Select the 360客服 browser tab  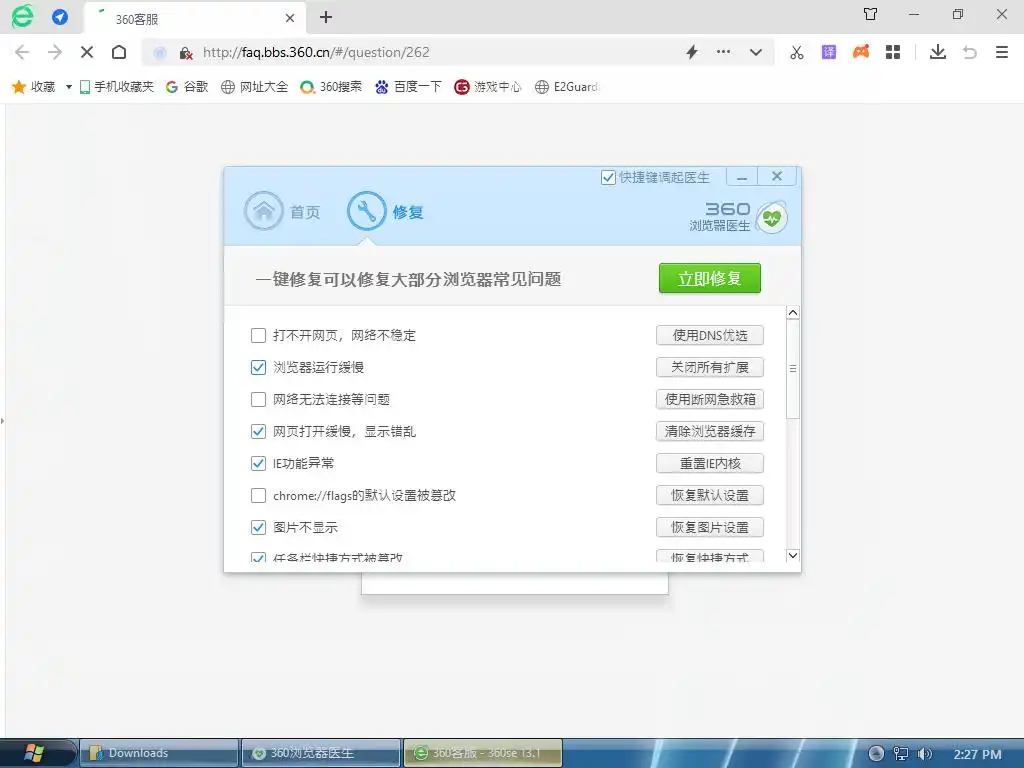(x=195, y=18)
